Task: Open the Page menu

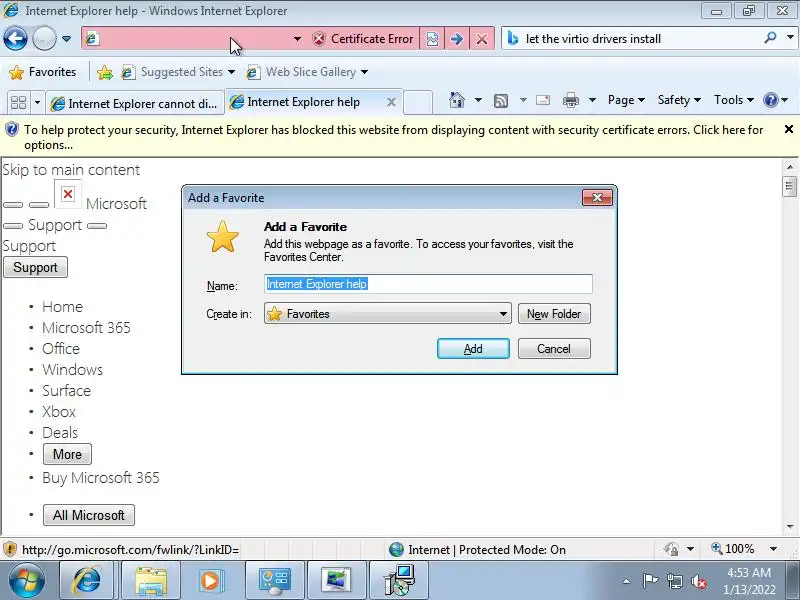Action: point(627,100)
